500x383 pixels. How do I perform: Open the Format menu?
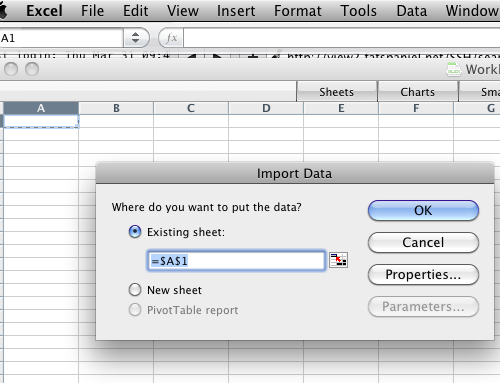click(298, 11)
